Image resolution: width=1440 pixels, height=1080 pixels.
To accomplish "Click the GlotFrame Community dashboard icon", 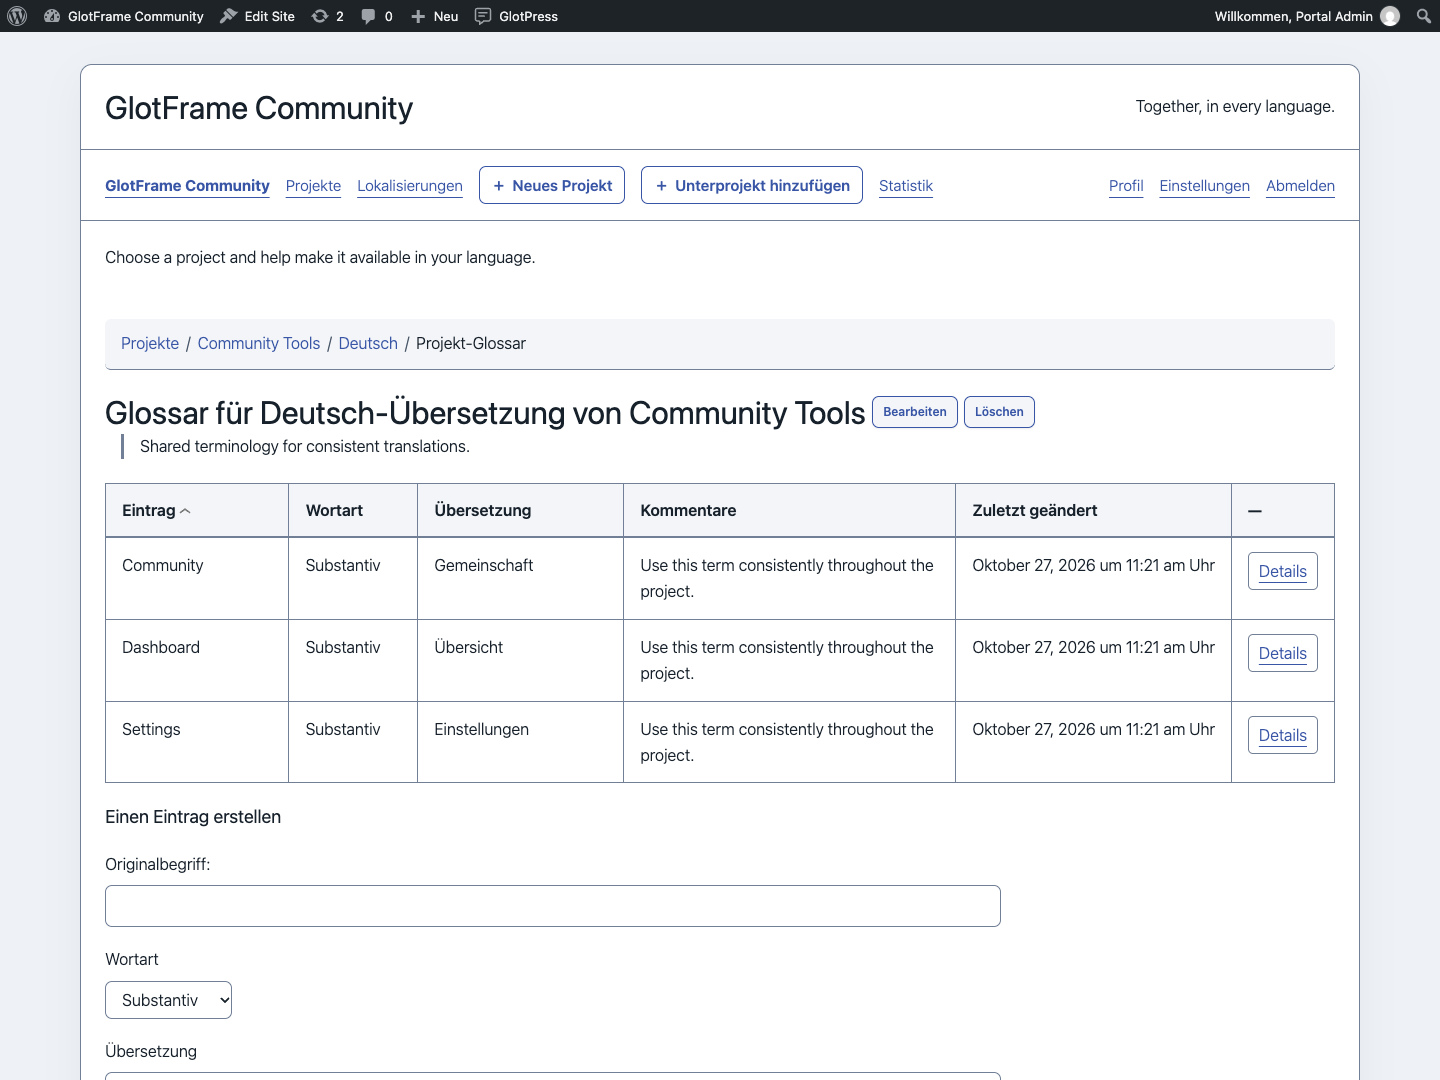I will coord(52,16).
